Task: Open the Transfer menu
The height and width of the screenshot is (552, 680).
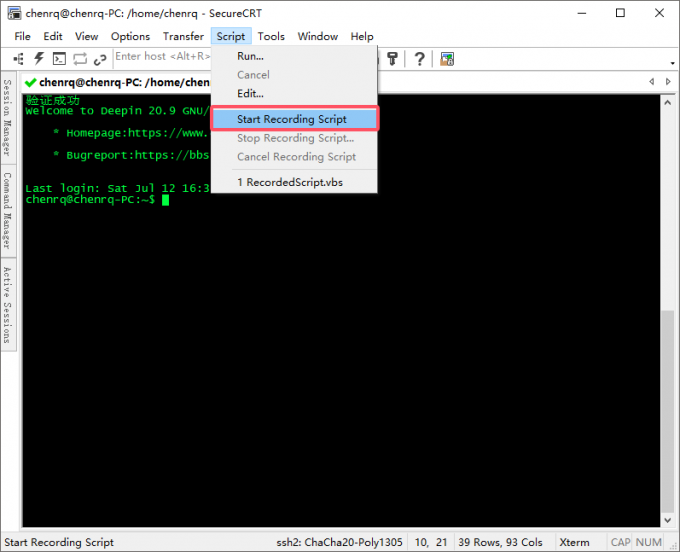Action: (x=183, y=36)
